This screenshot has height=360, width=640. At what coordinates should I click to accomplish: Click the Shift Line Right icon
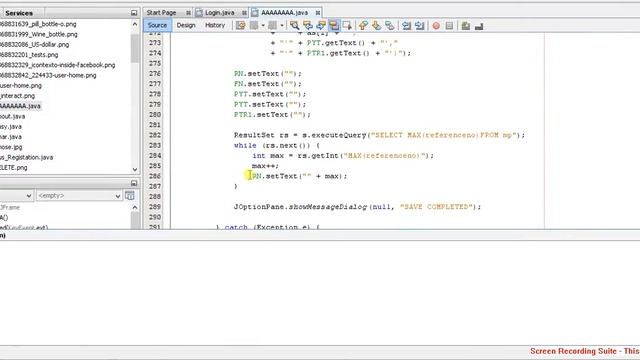pos(420,26)
